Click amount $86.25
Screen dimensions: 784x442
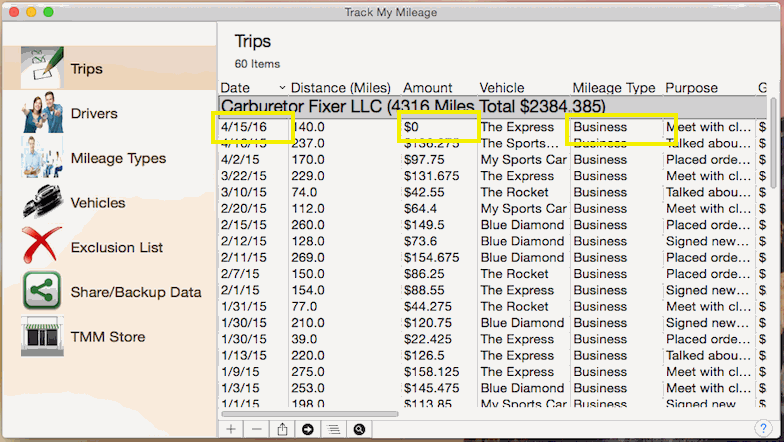coord(424,274)
